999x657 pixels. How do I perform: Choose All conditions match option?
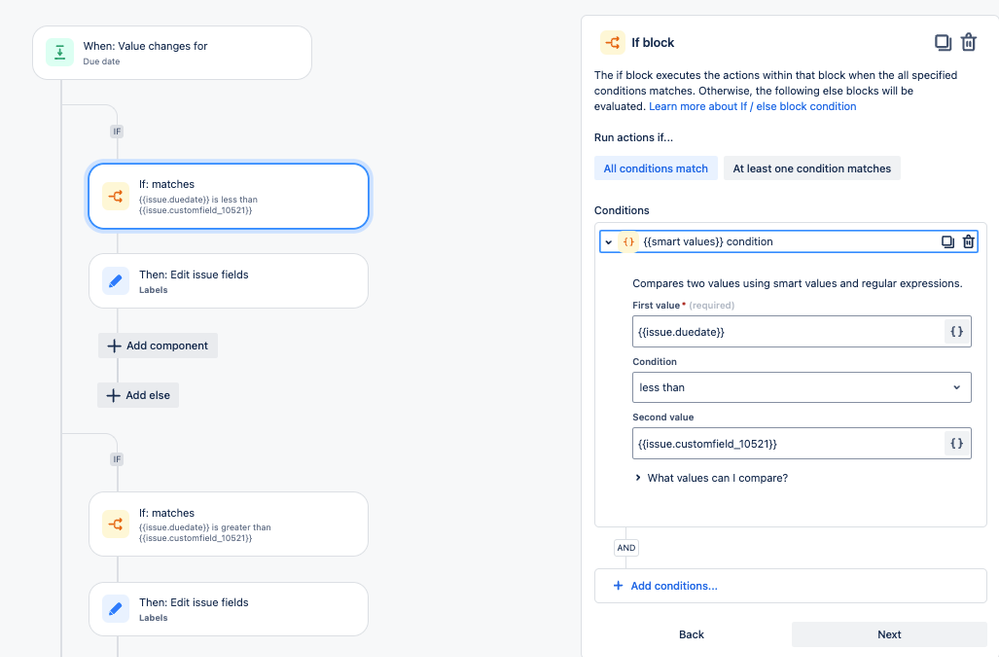(x=656, y=168)
